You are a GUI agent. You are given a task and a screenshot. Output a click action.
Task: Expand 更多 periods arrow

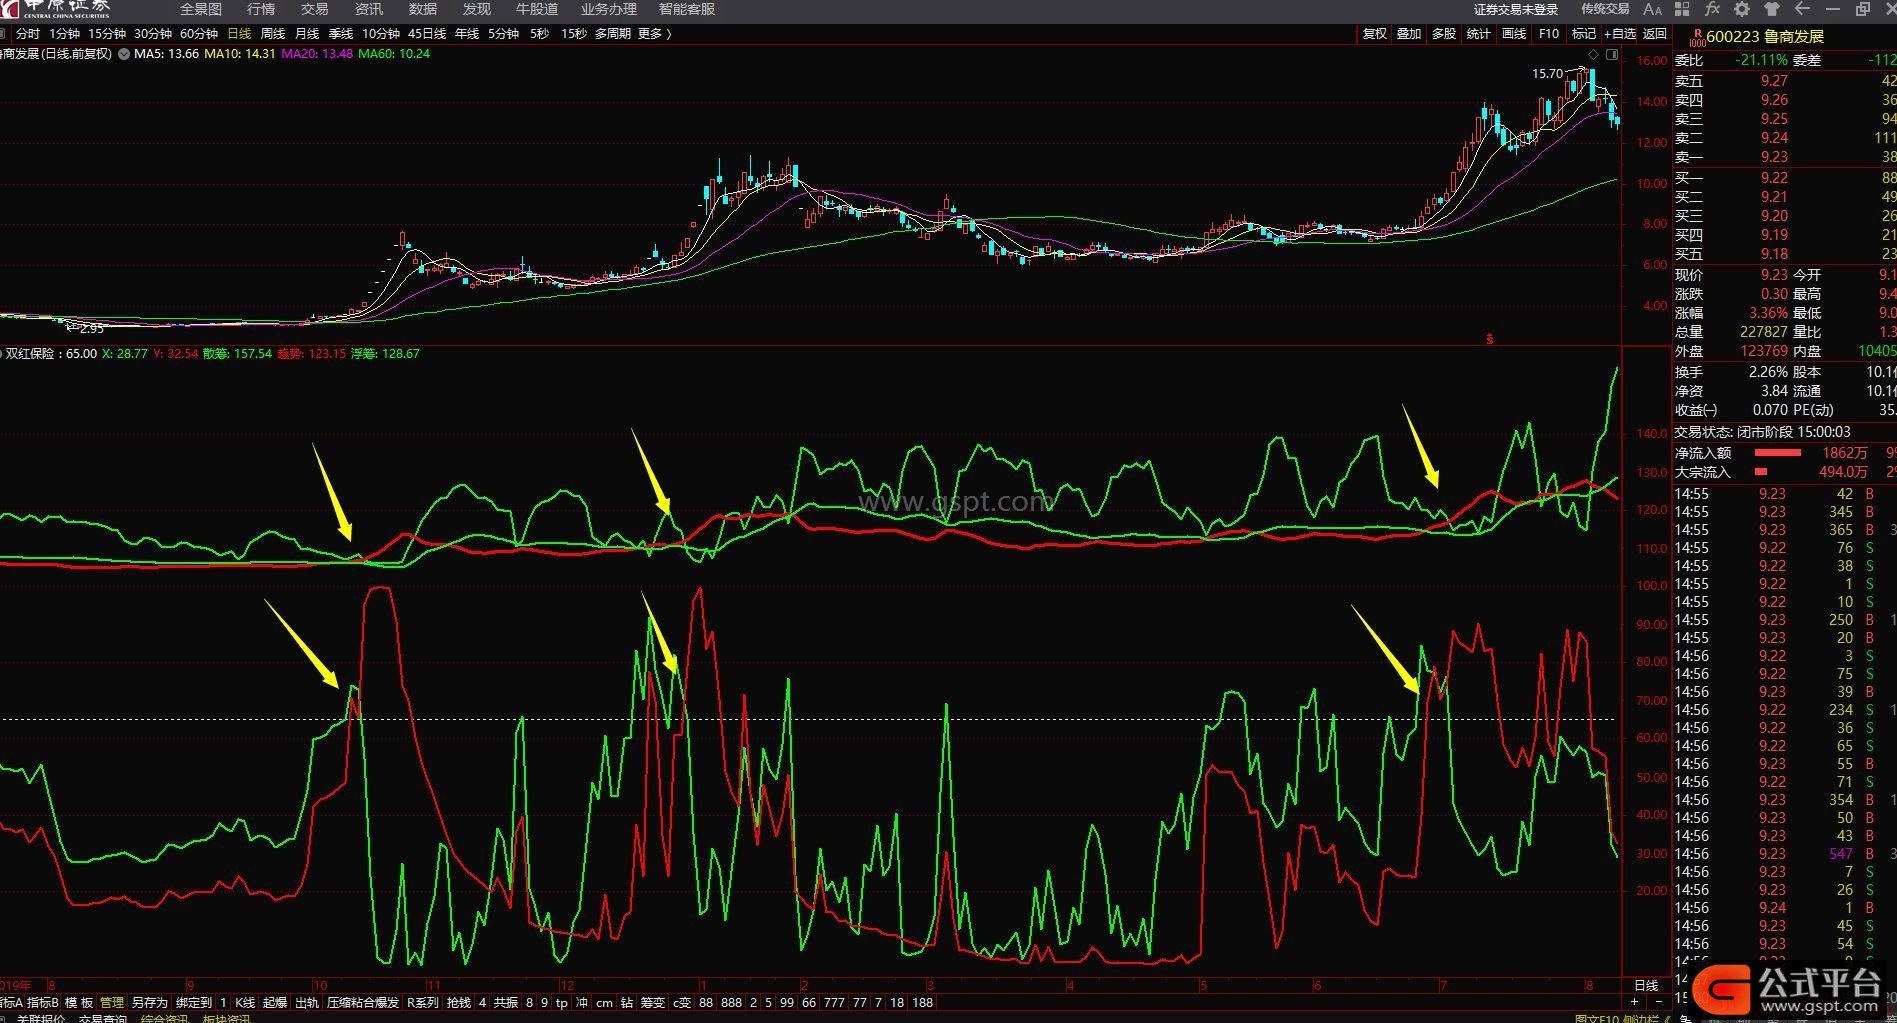pyautogui.click(x=667, y=34)
